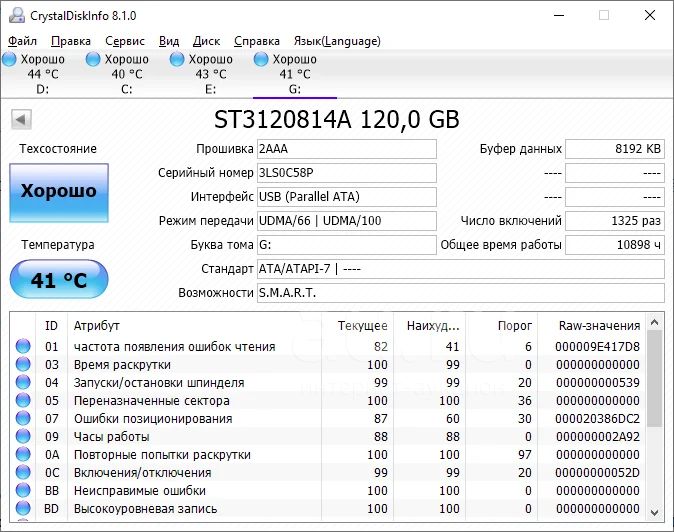This screenshot has width=674, height=532.
Task: Click the firmware field 2AAA
Action: (346, 149)
